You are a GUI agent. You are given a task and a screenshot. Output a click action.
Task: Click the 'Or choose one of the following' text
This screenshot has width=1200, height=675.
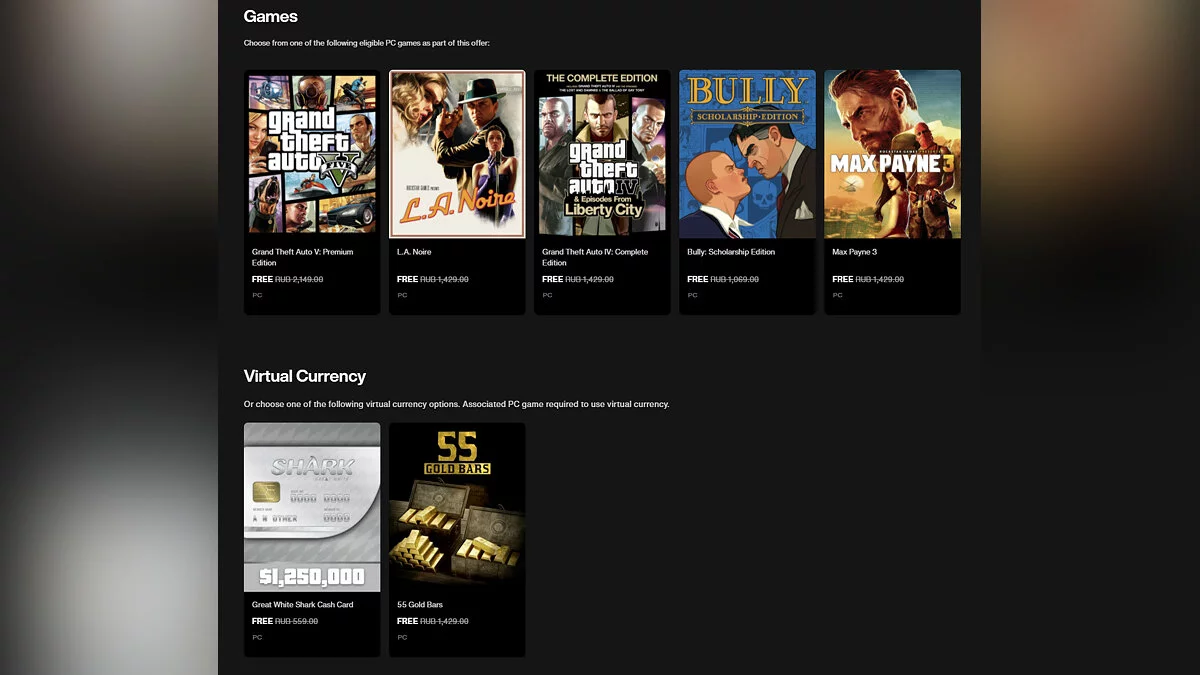[x=456, y=404]
